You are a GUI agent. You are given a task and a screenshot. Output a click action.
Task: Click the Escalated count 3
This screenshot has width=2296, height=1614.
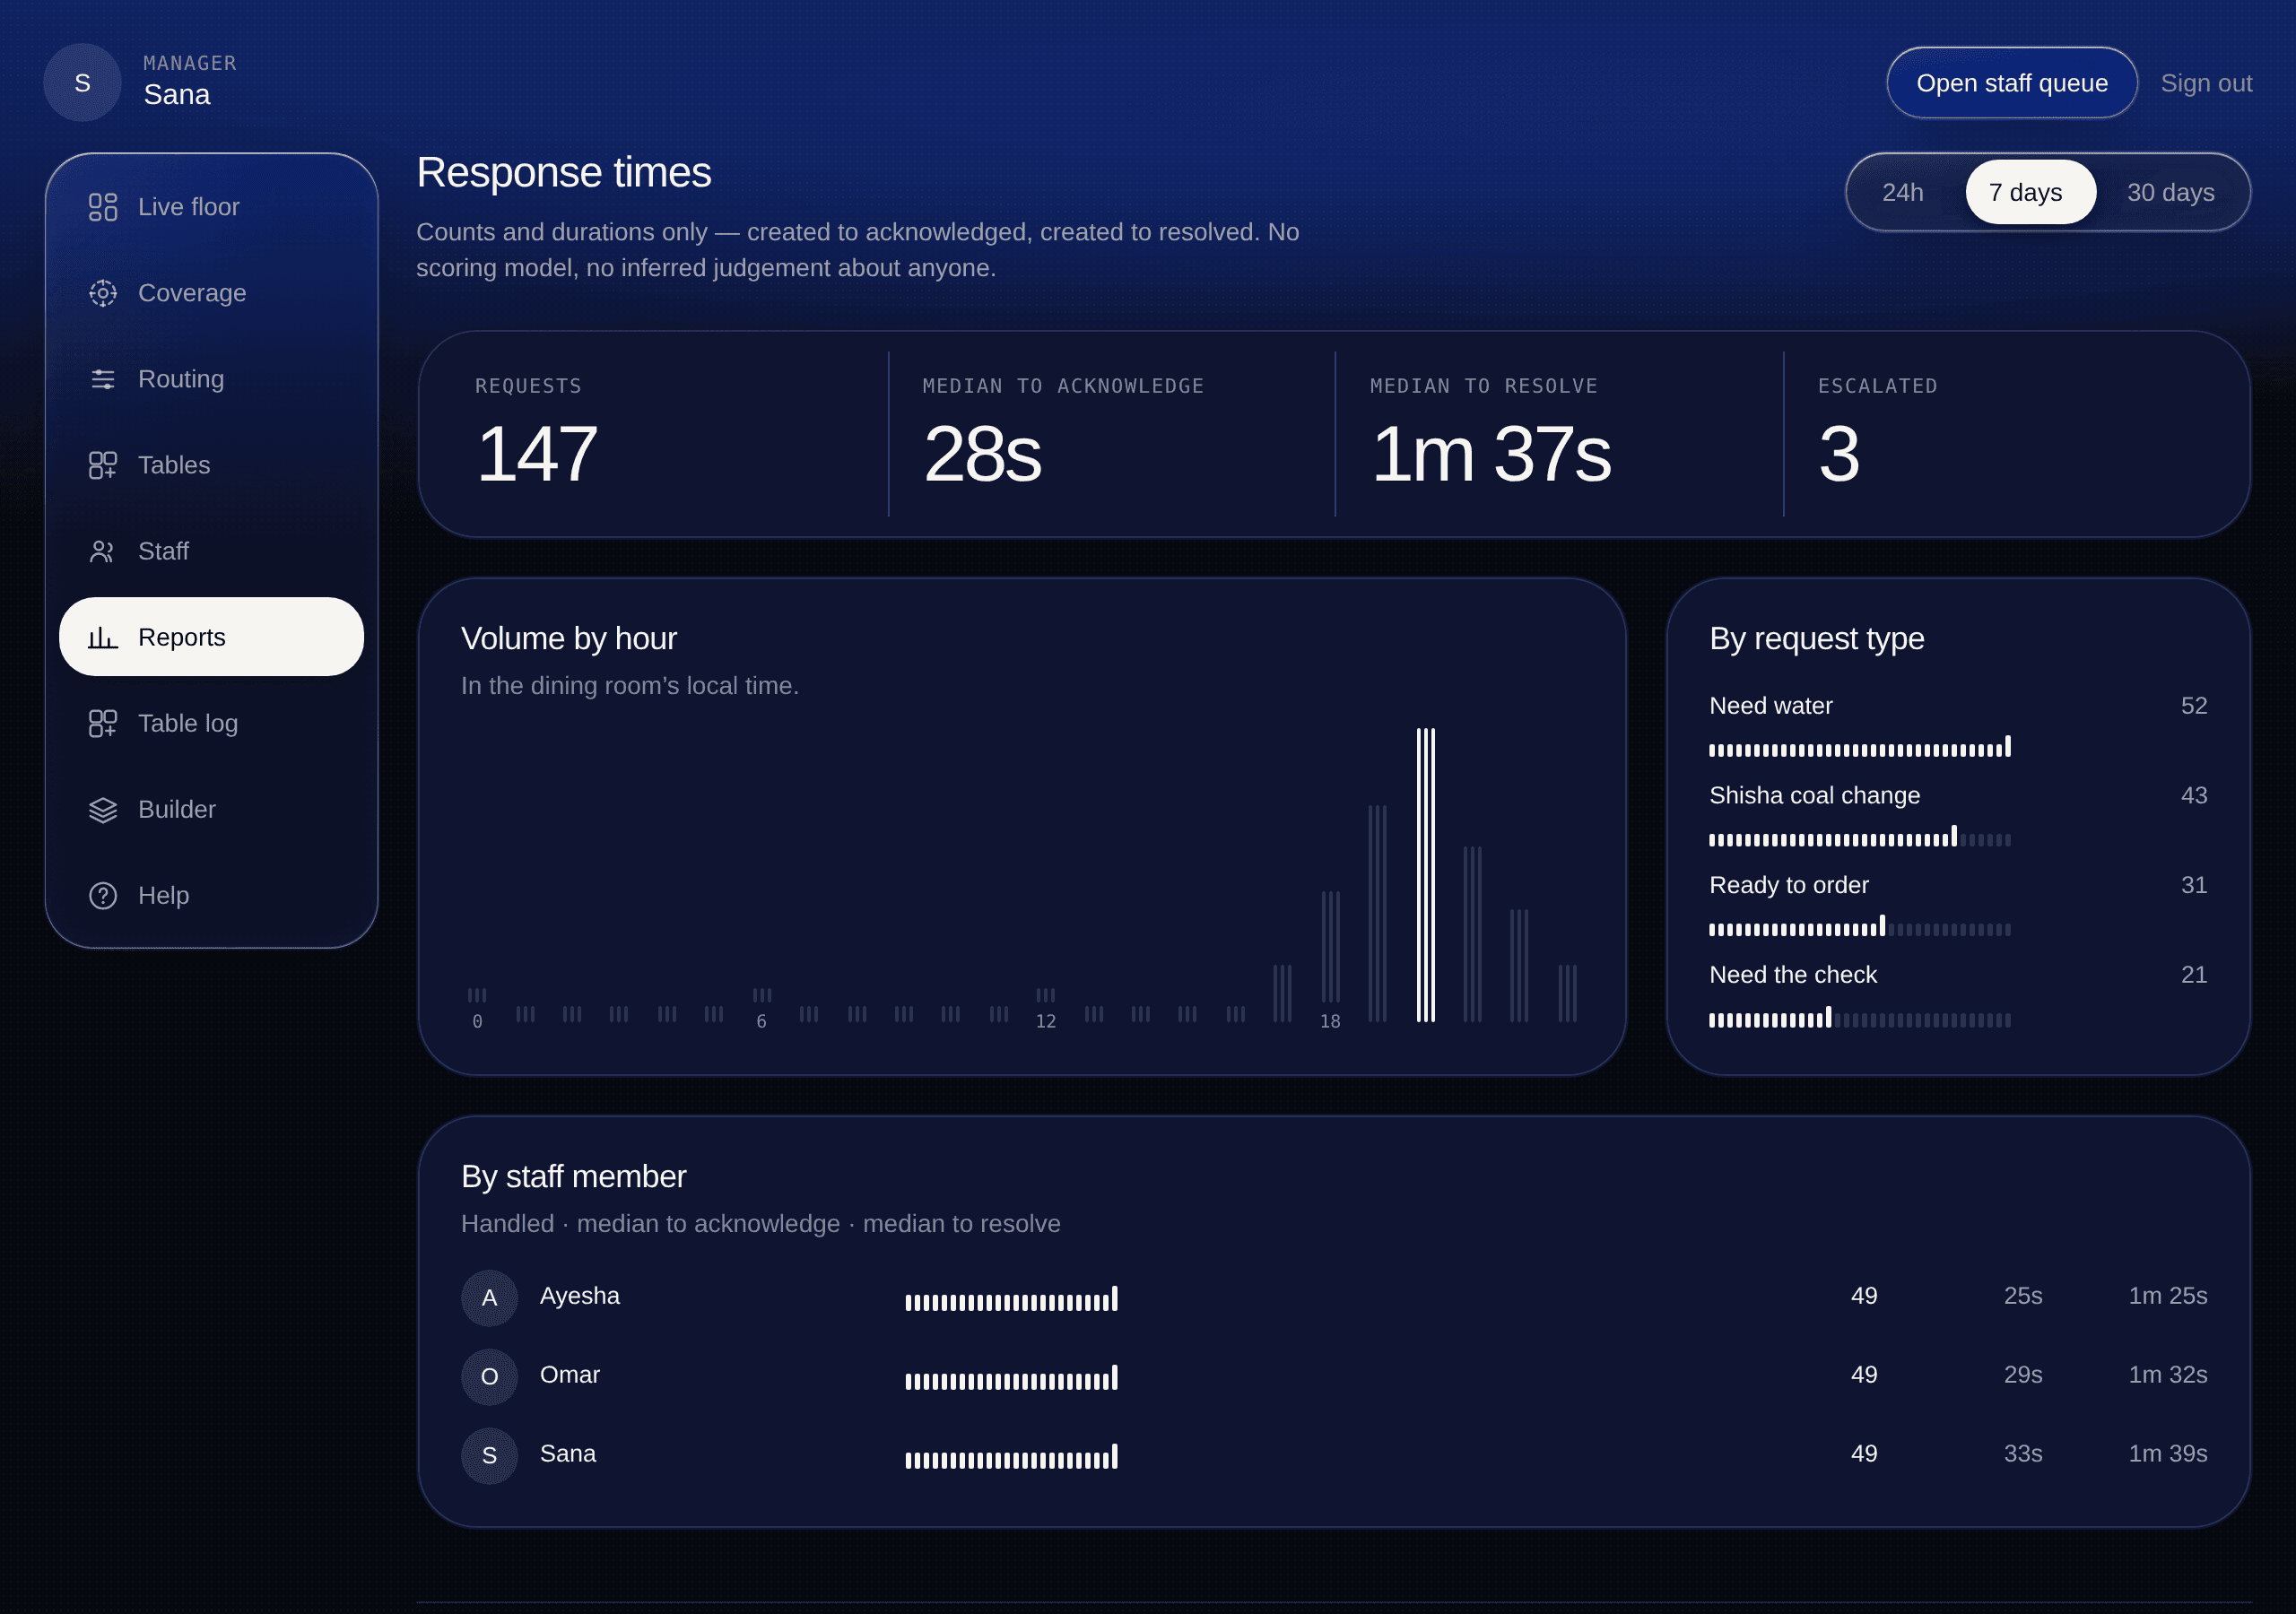(x=1839, y=454)
